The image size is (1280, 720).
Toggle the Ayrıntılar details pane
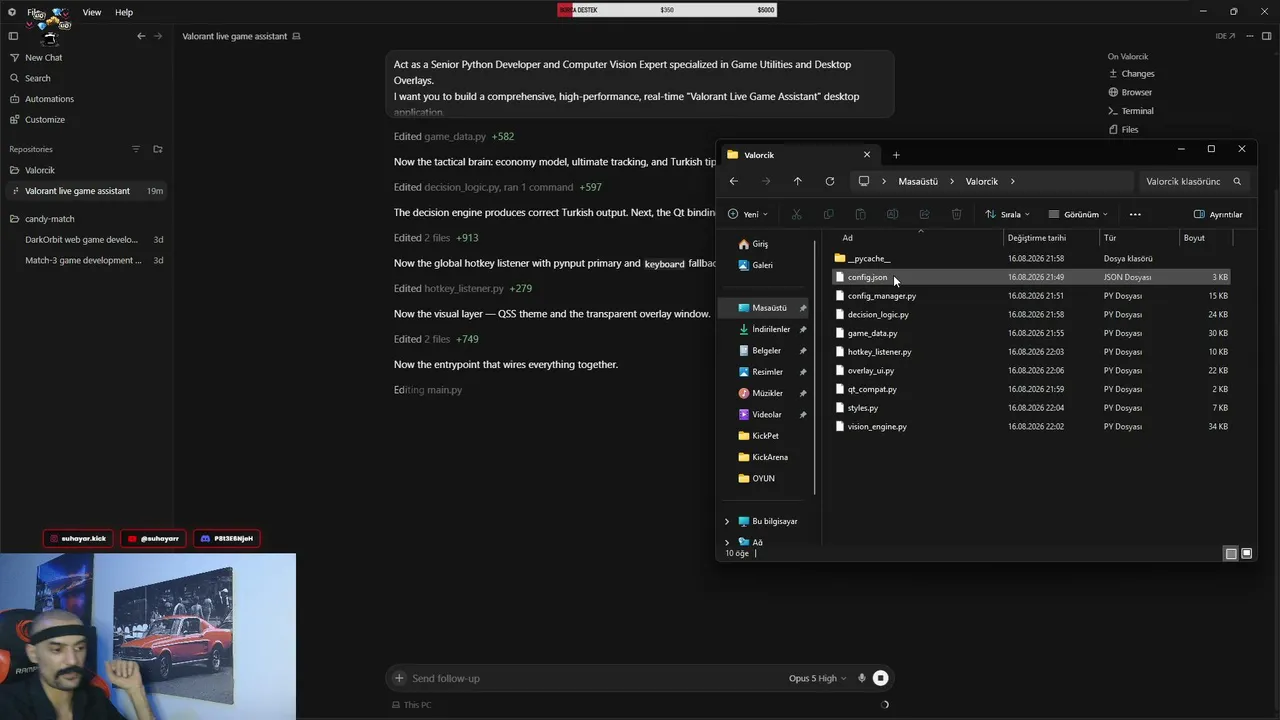[x=1218, y=214]
